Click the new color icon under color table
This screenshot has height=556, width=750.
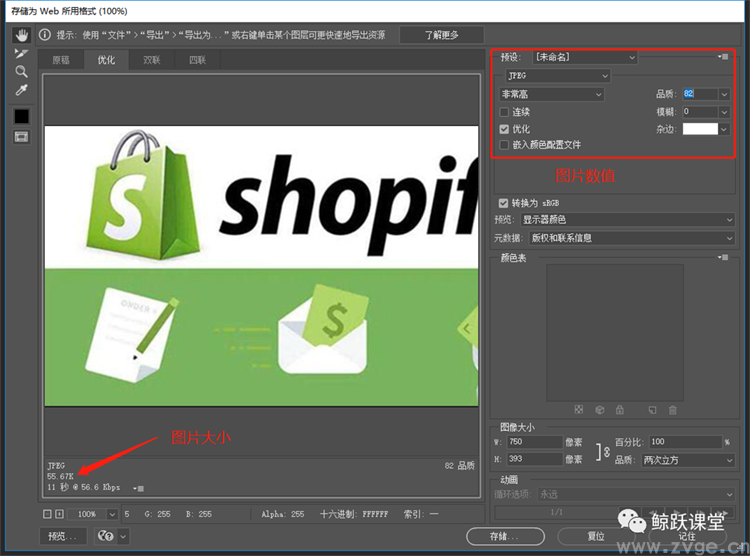[x=651, y=410]
